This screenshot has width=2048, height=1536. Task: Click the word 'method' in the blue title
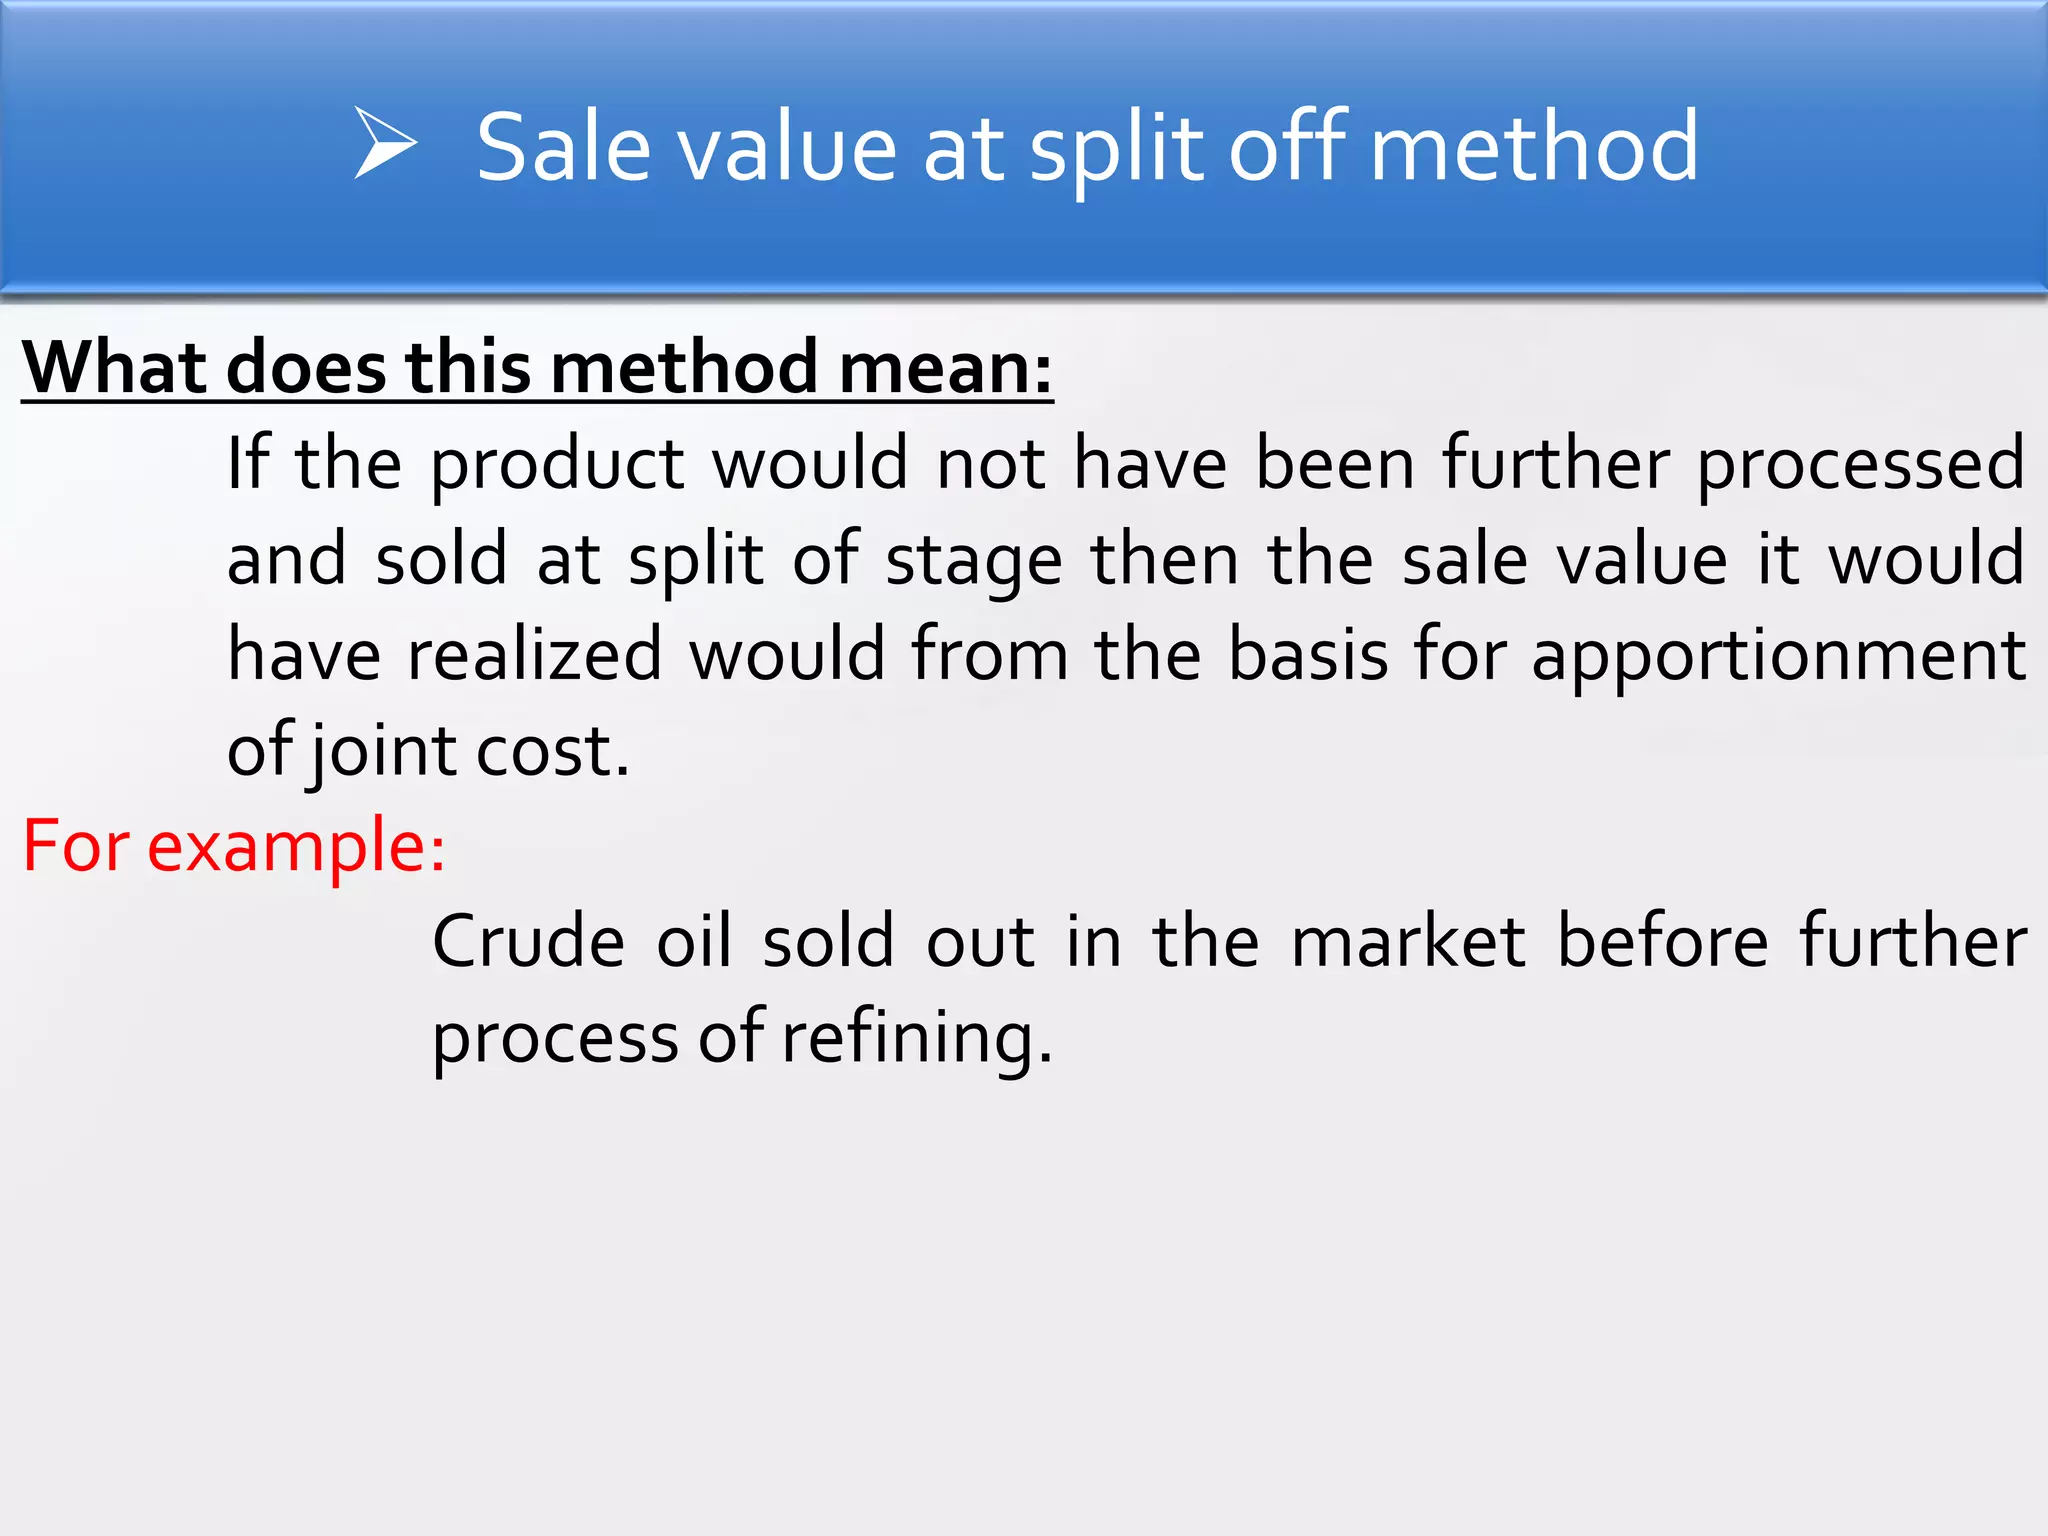click(1534, 146)
